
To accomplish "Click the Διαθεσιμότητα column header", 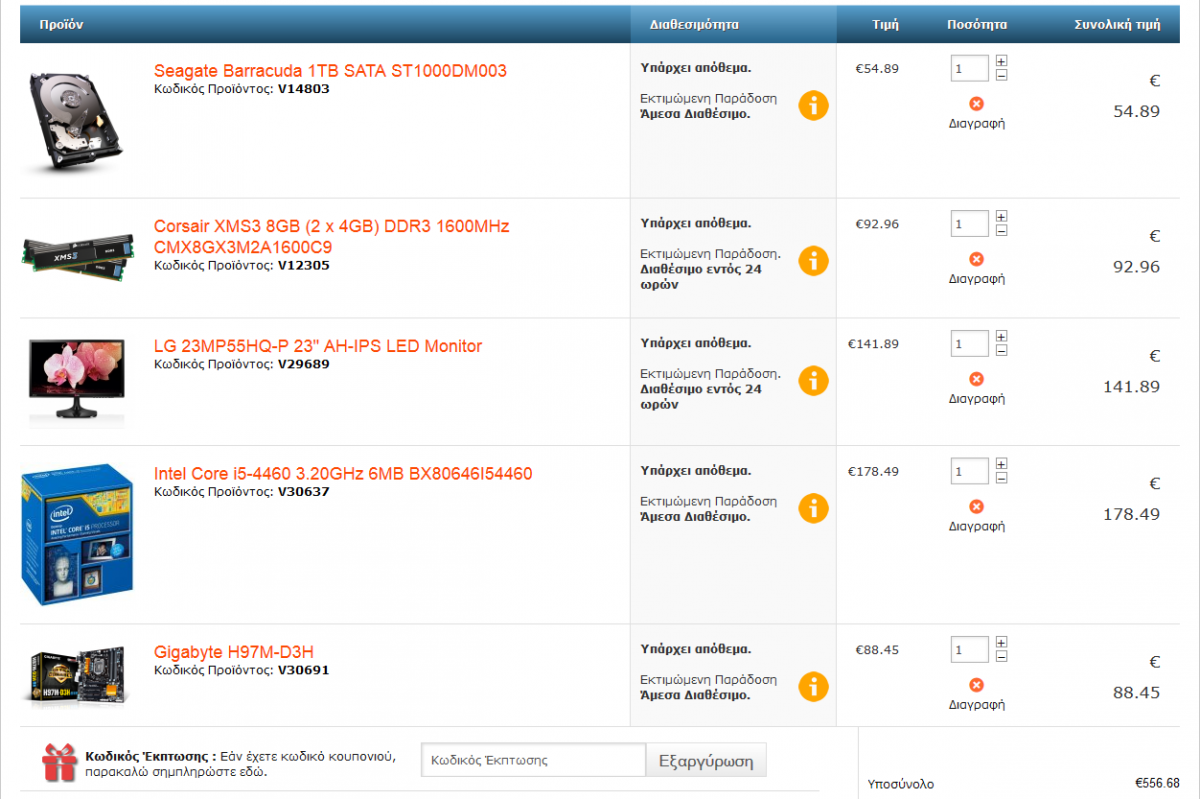I will pyautogui.click(x=693, y=24).
